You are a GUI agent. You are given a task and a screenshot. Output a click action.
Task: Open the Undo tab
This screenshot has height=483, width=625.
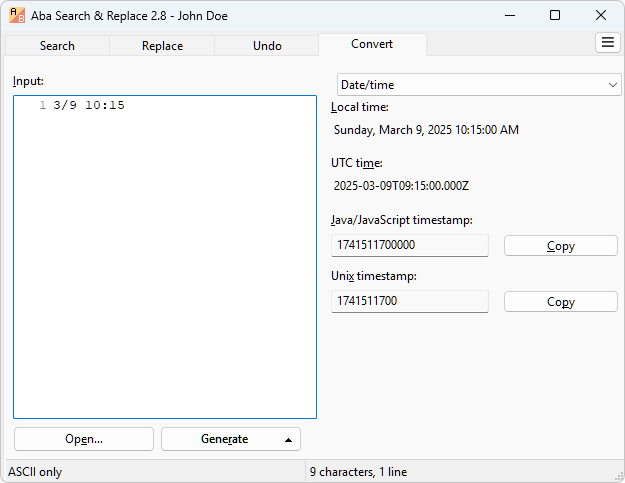[x=267, y=46]
